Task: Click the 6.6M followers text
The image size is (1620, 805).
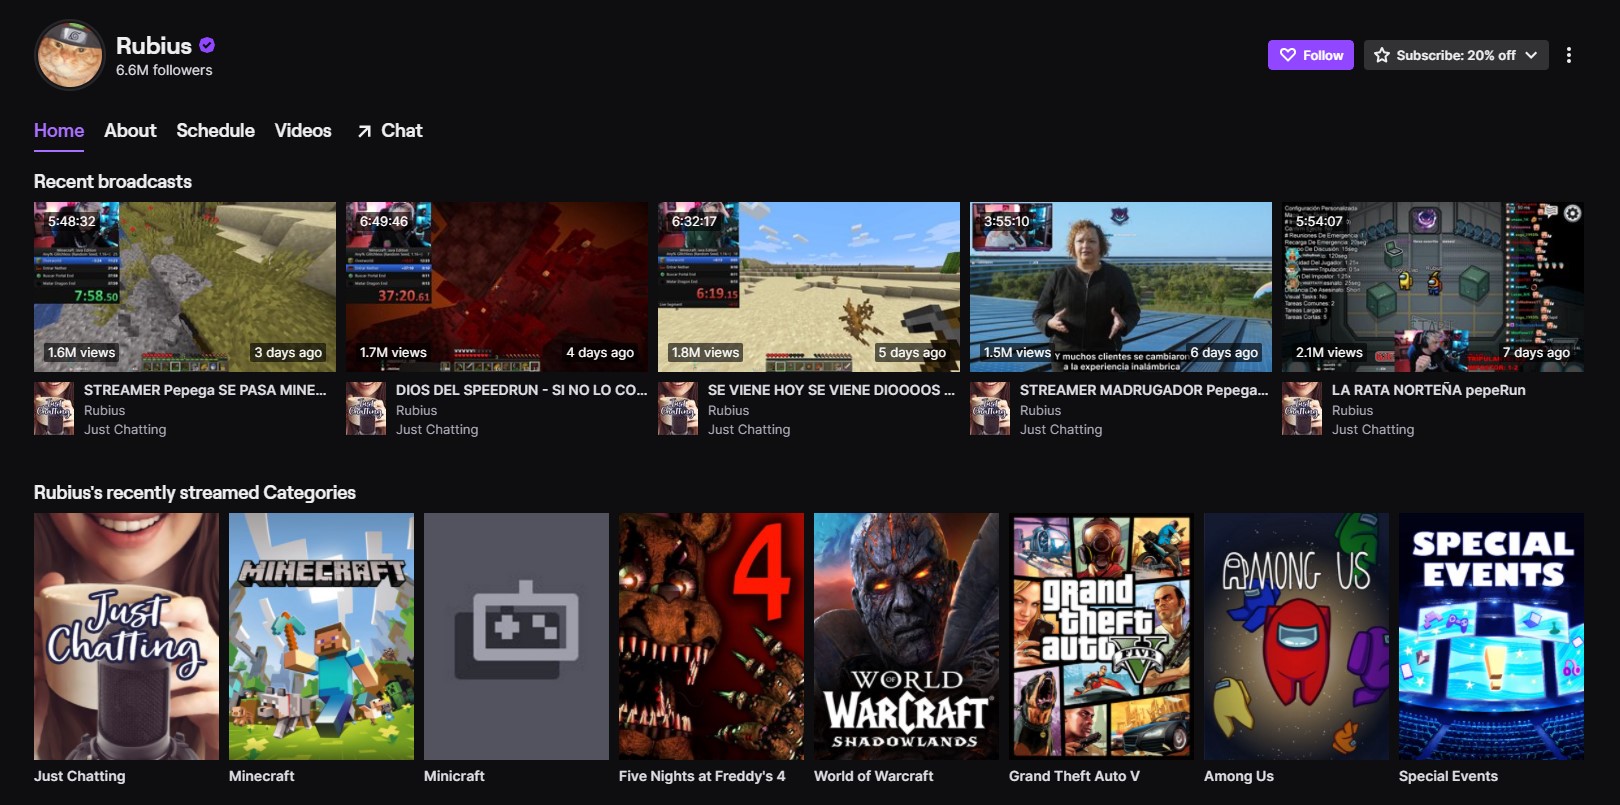Action: coord(164,70)
